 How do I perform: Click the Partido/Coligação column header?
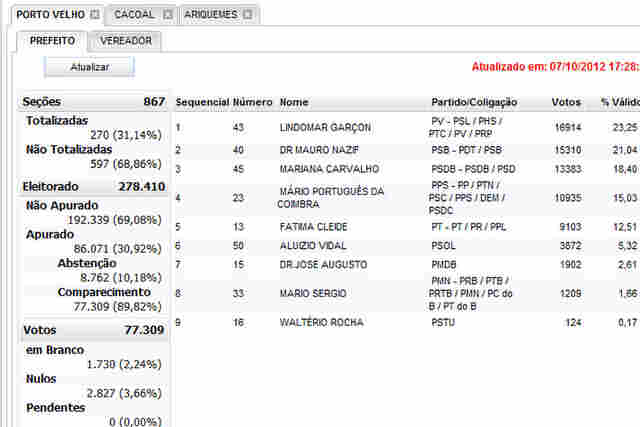470,103
